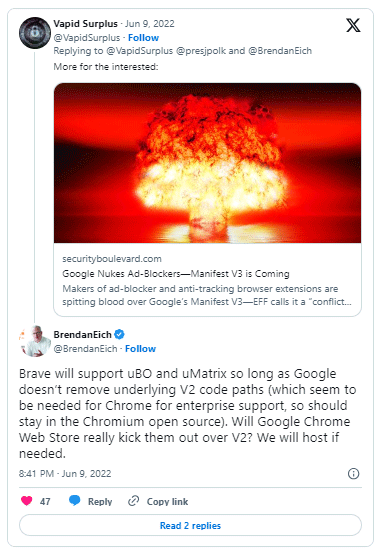Open Vapid Surplus profile avatar

tap(35, 33)
